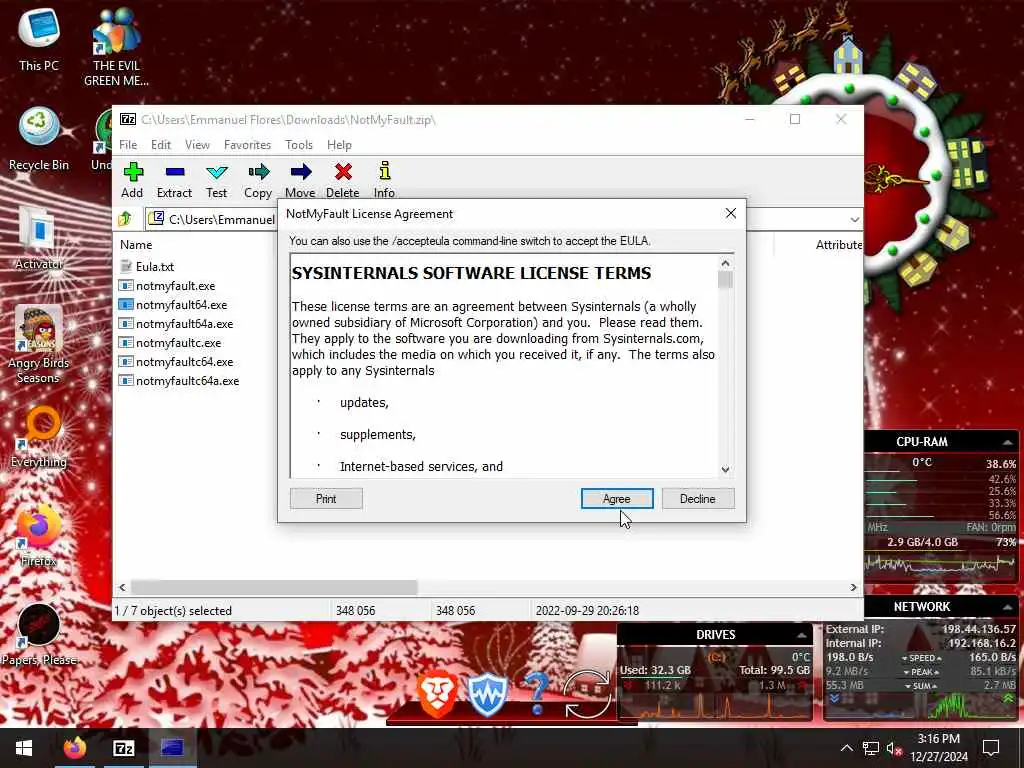Open the Tools menu
This screenshot has width=1024, height=768.
pyautogui.click(x=298, y=144)
